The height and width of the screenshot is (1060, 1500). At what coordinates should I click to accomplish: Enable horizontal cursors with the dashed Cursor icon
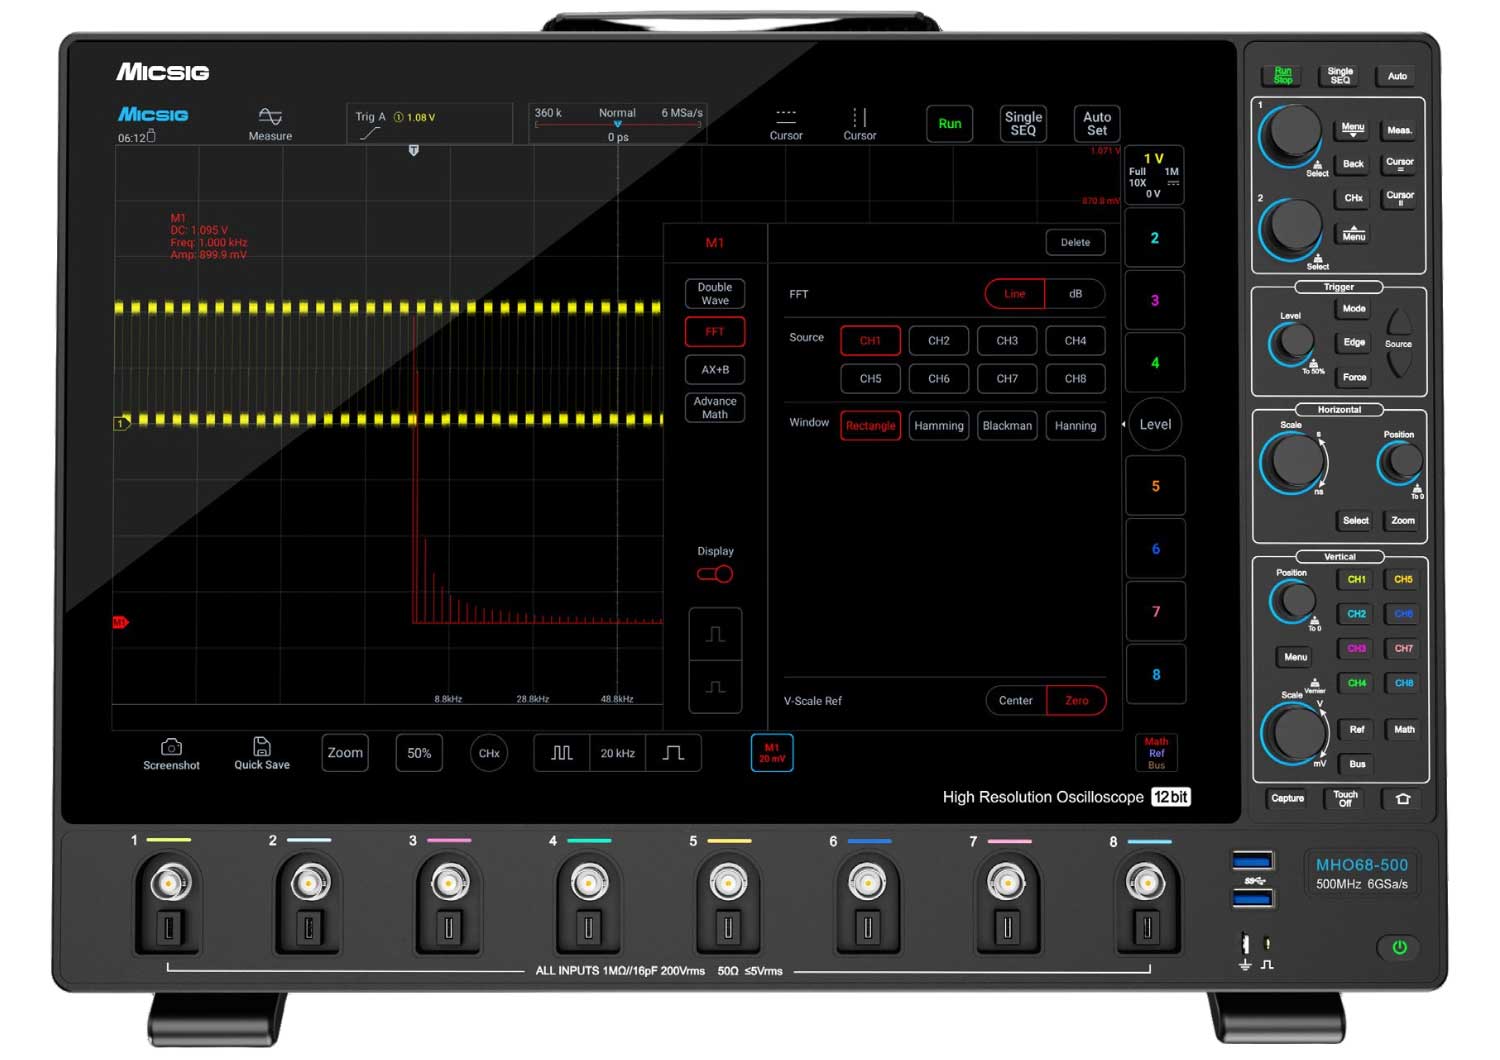(786, 122)
